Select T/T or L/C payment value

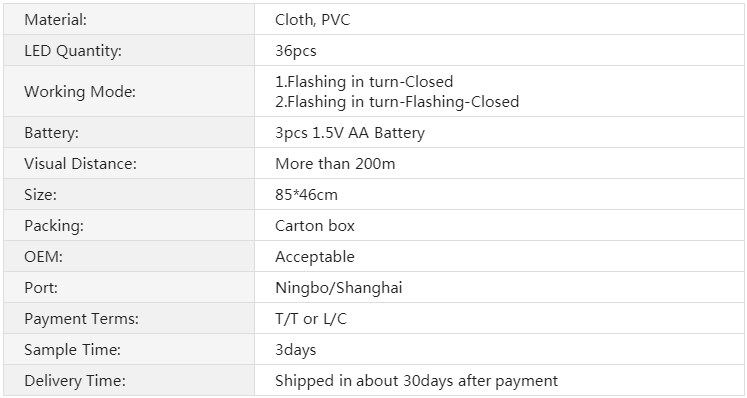(x=311, y=318)
